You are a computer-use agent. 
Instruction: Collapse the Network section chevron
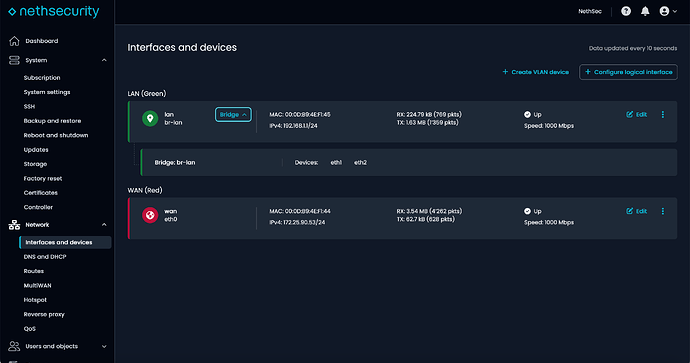(x=104, y=225)
